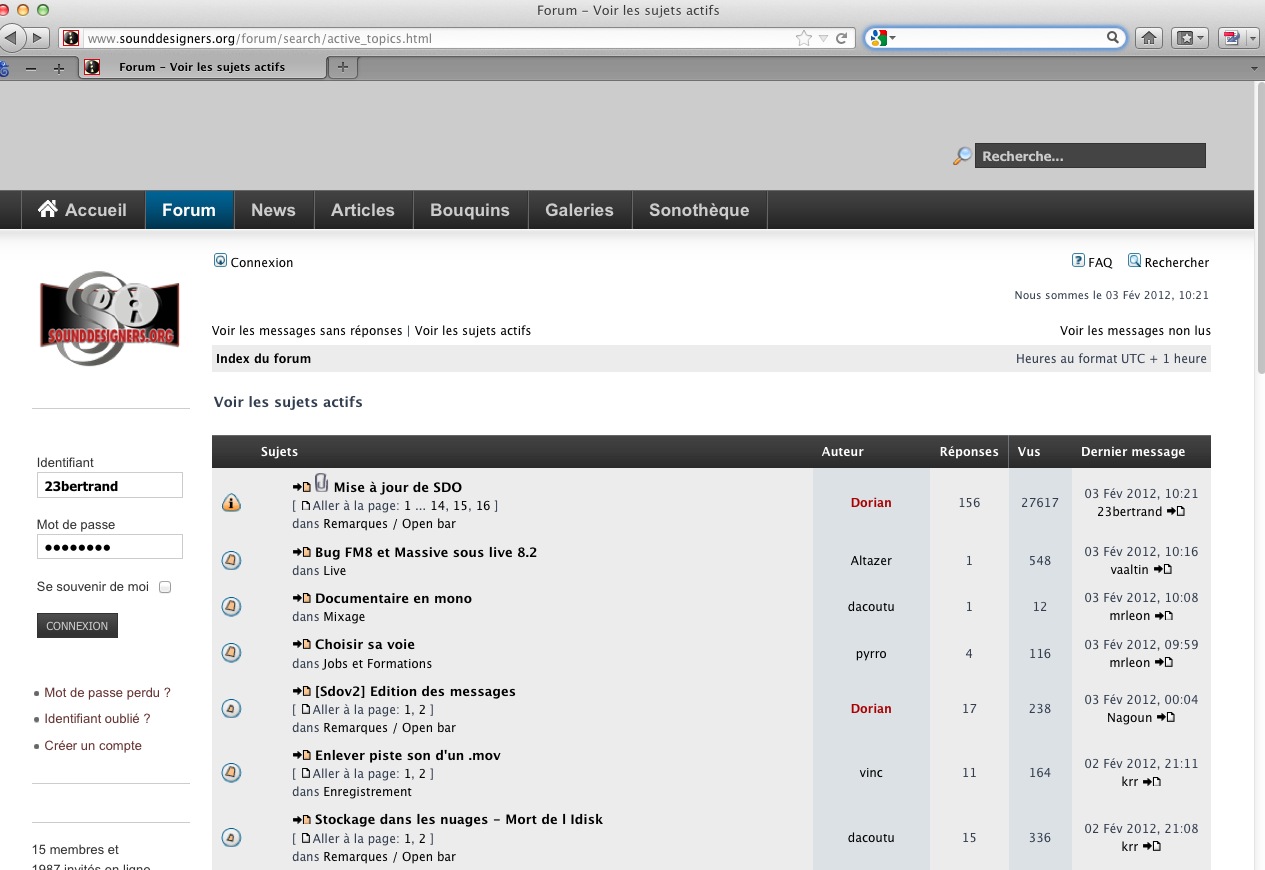Viewport: 1265px width, 870px height.
Task: Click the SoundDesigners.org logo
Action: pos(109,318)
